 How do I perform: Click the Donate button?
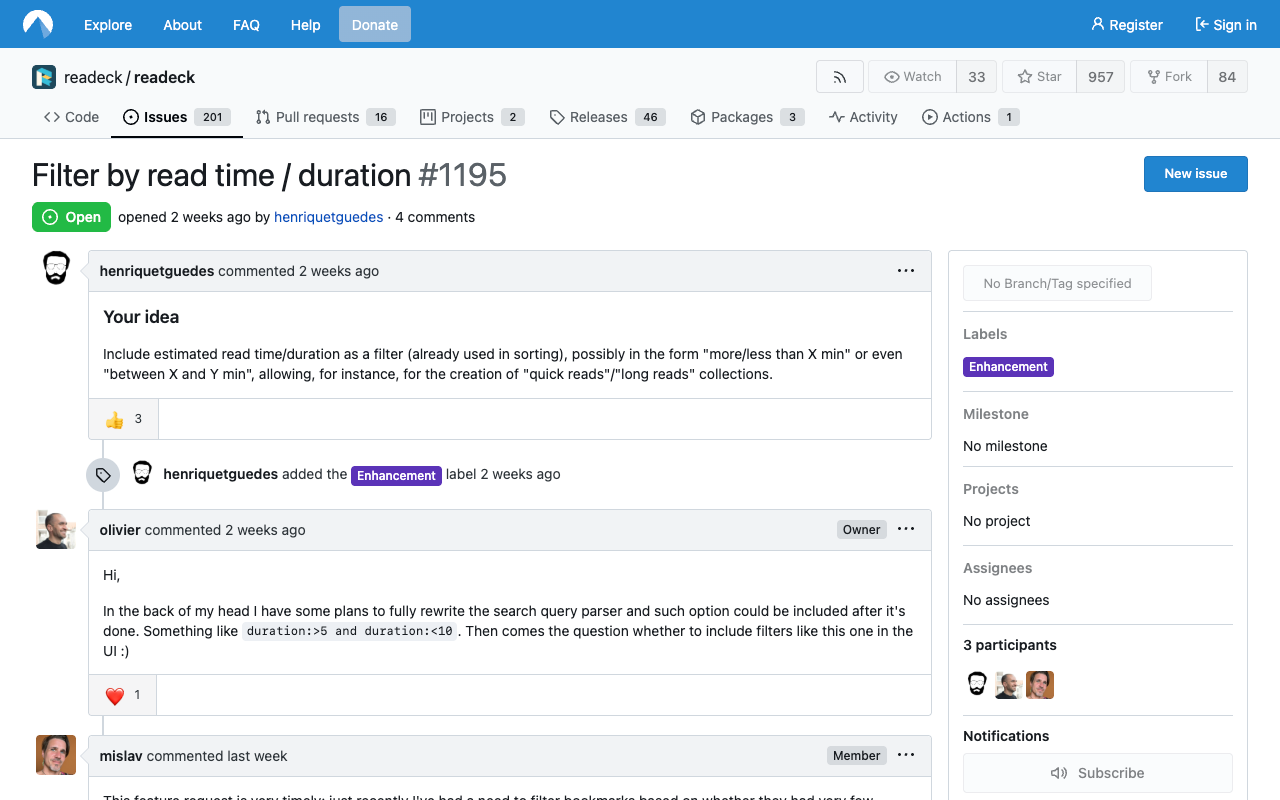(375, 25)
